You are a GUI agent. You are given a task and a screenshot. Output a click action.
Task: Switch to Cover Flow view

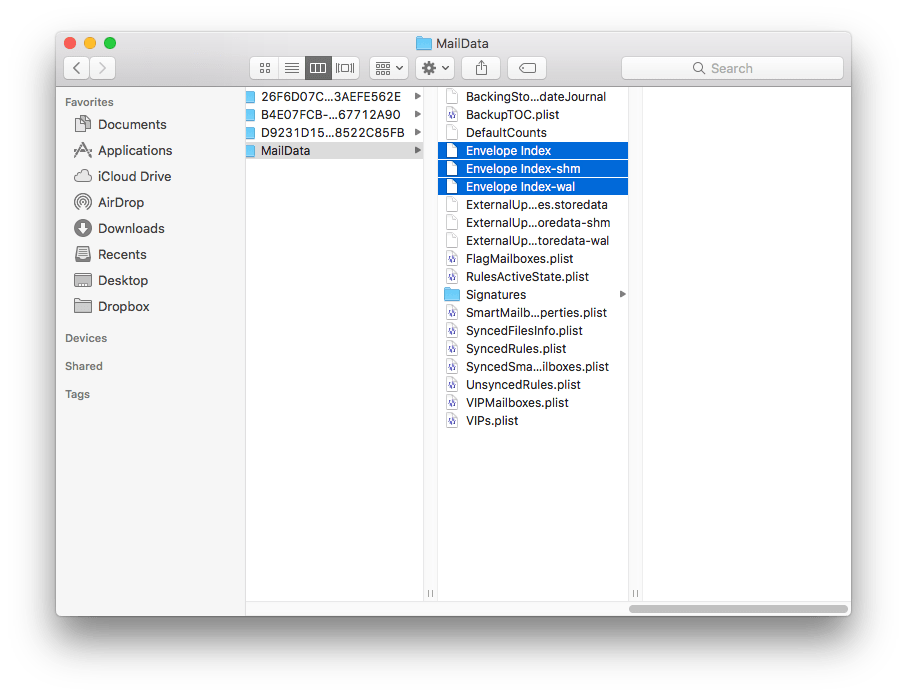point(345,67)
